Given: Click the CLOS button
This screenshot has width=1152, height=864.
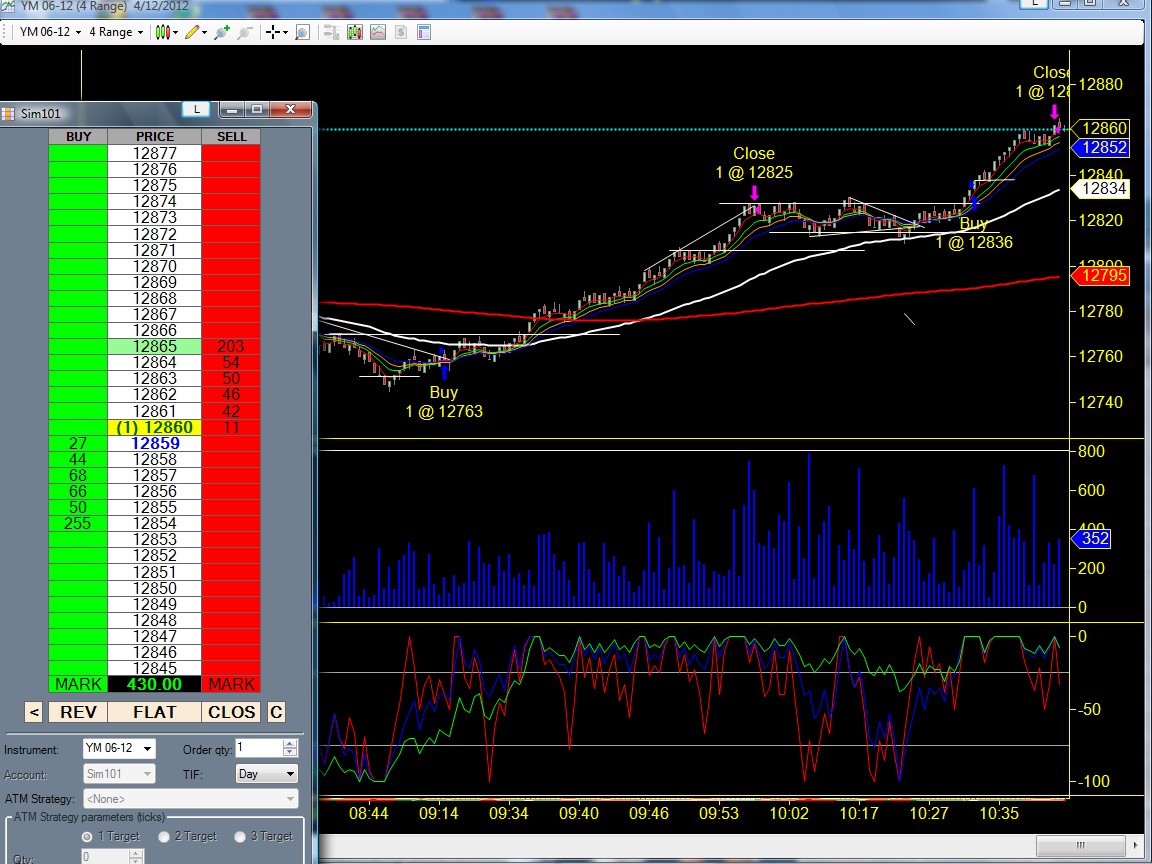Looking at the screenshot, I should click(x=231, y=712).
